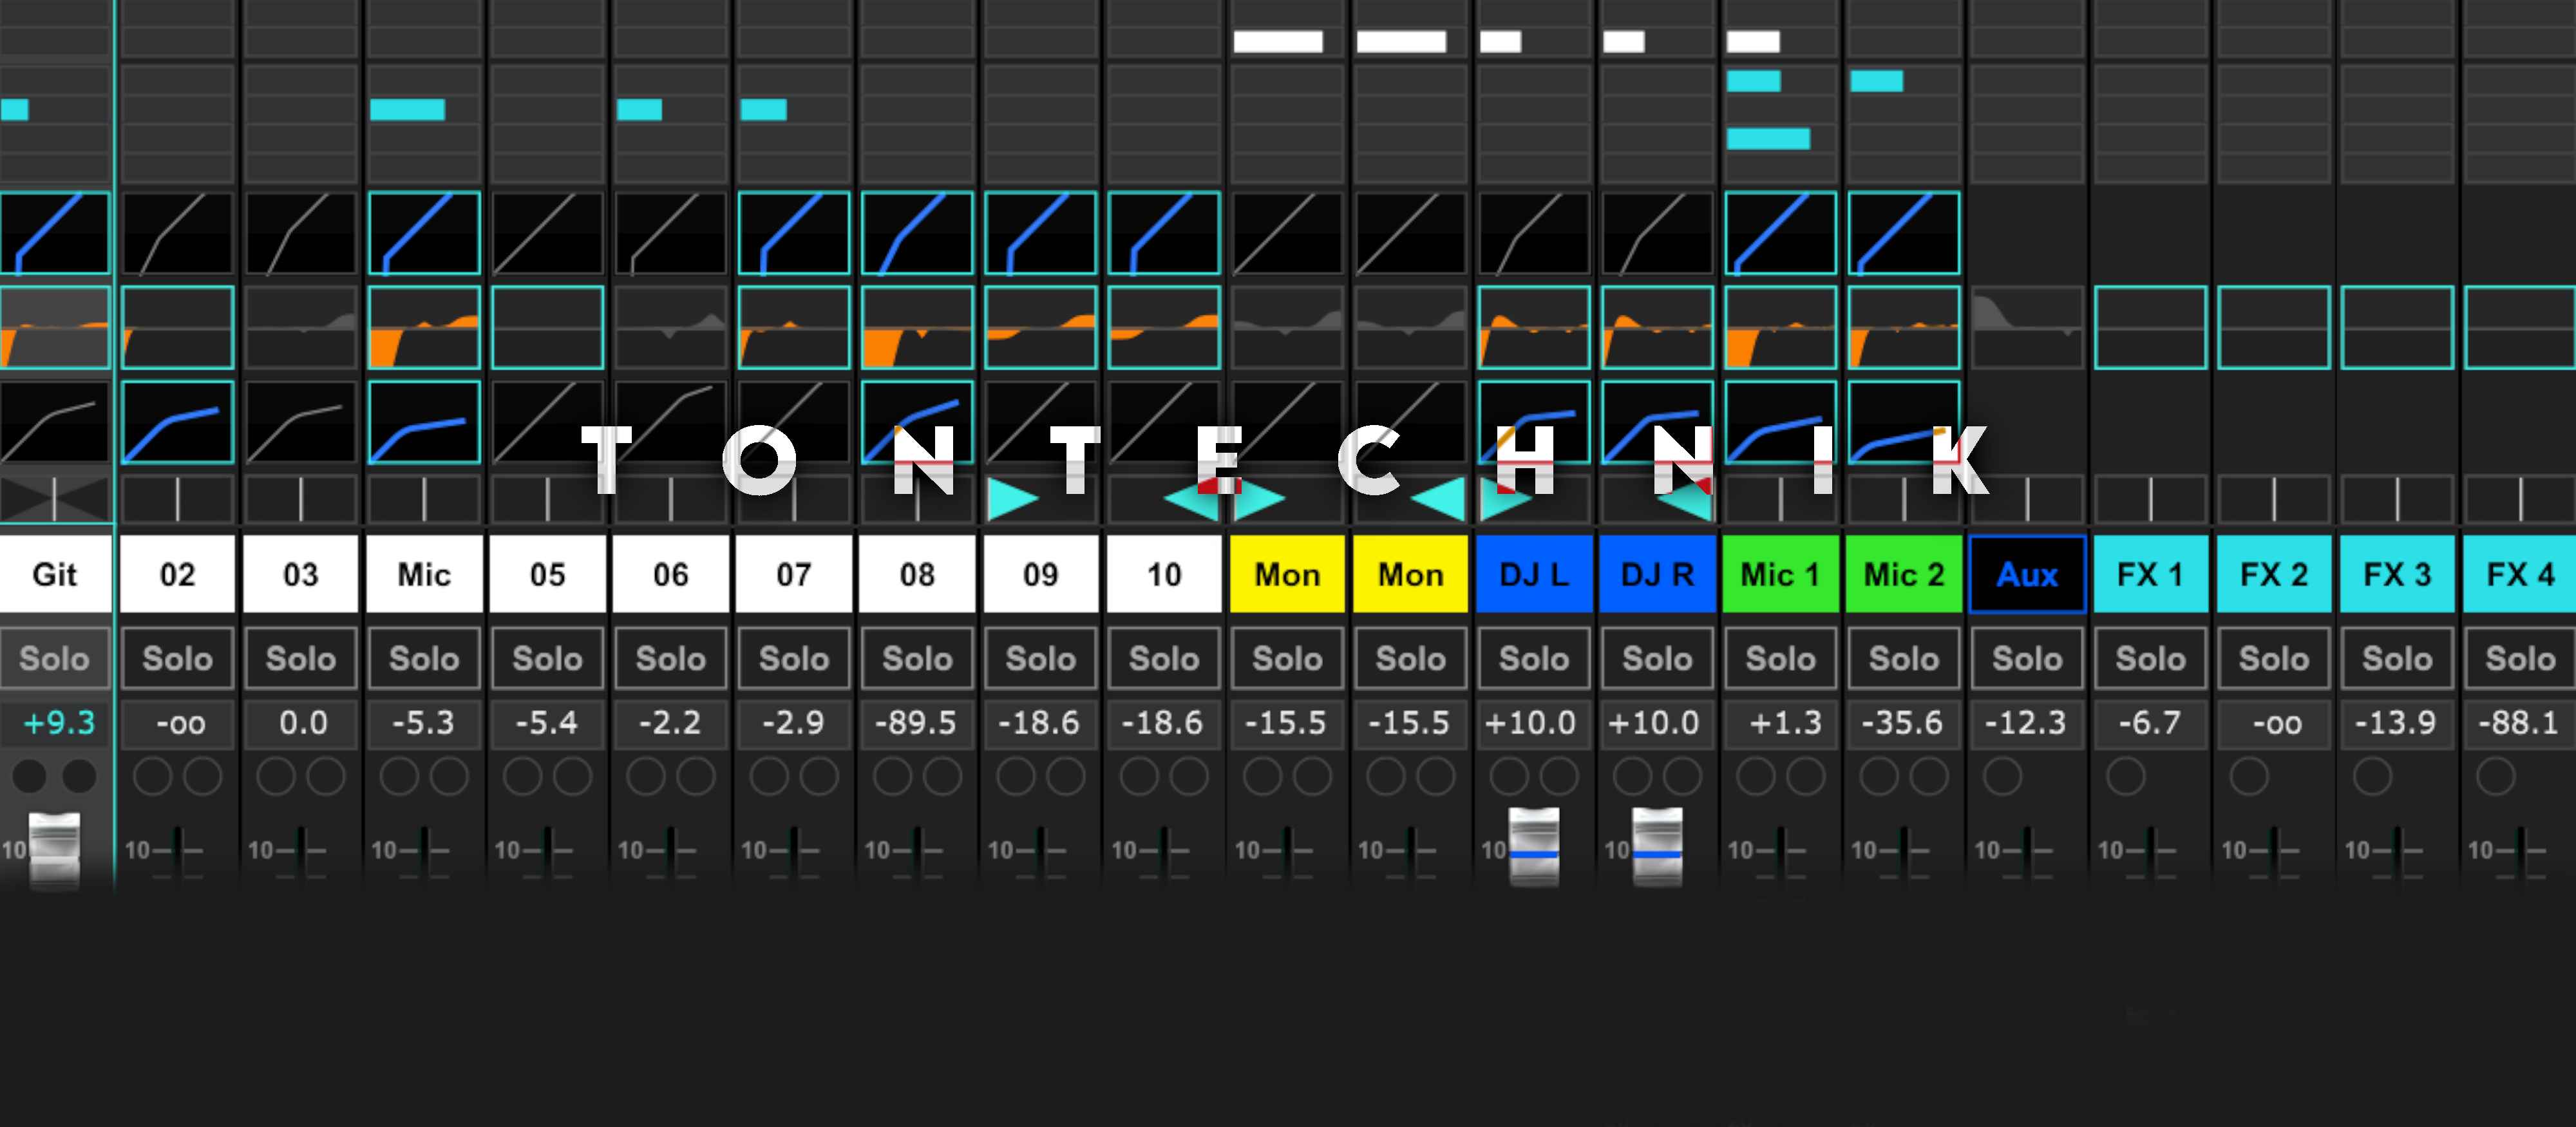Open the gate curve on channel 07
The height and width of the screenshot is (1127, 2576).
[794, 233]
